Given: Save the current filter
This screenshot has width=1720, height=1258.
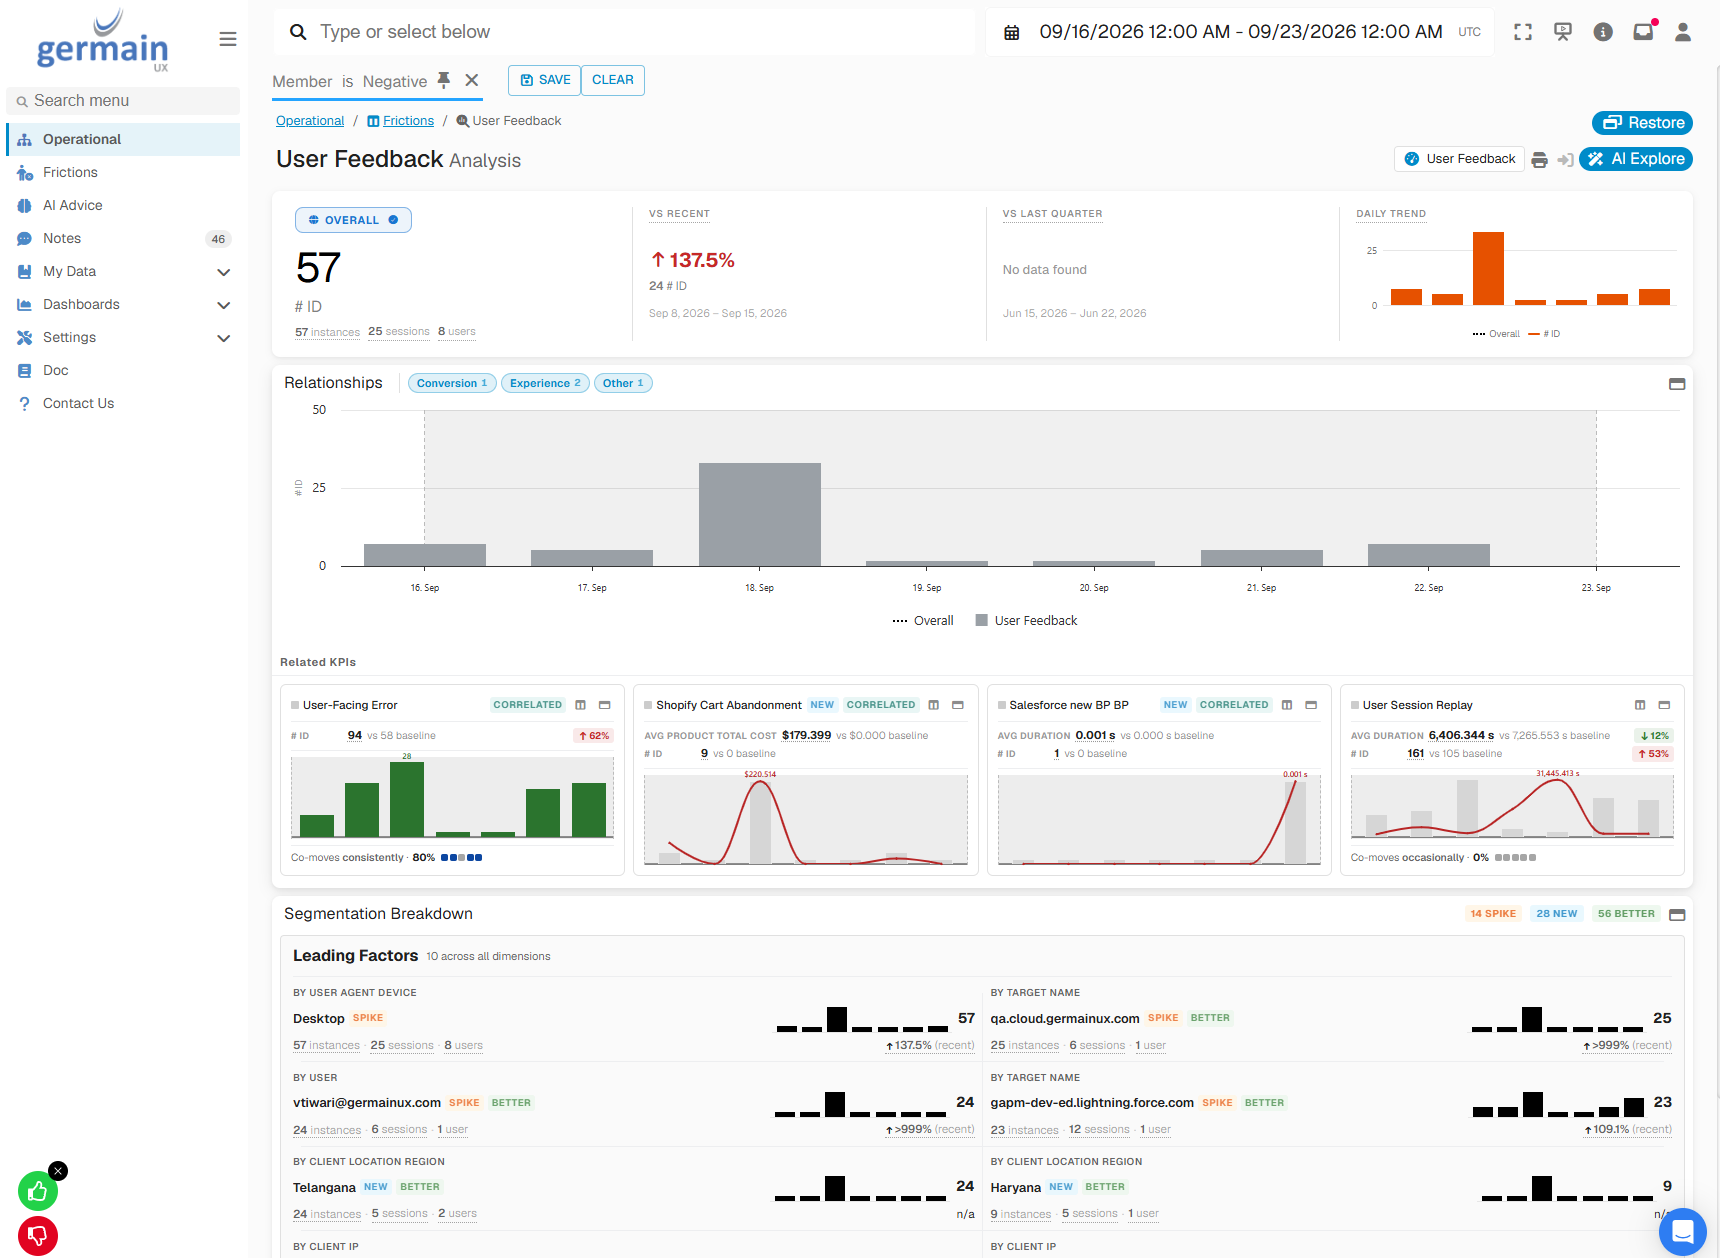Looking at the screenshot, I should click(x=545, y=80).
